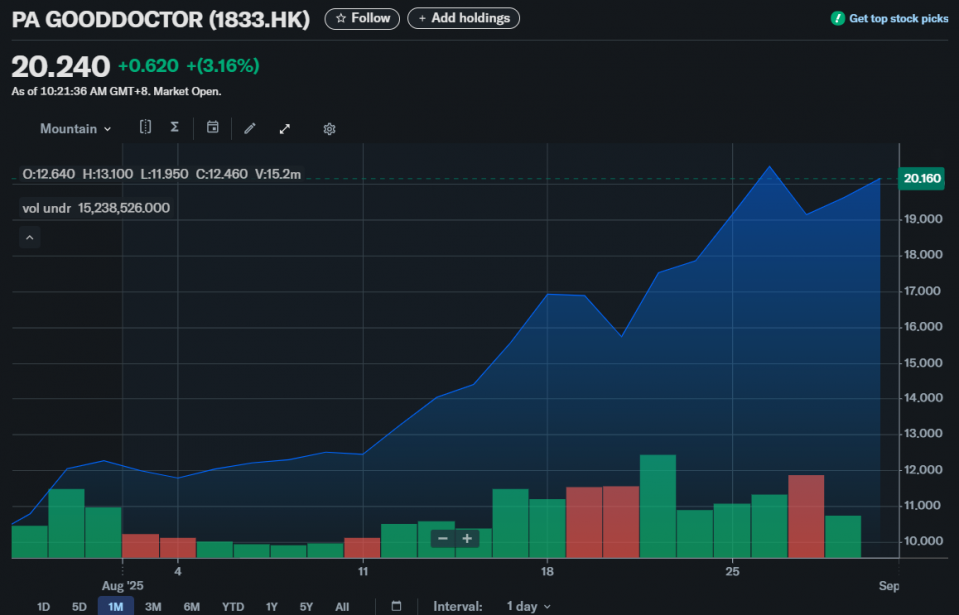Expand chart to full screen

point(284,129)
